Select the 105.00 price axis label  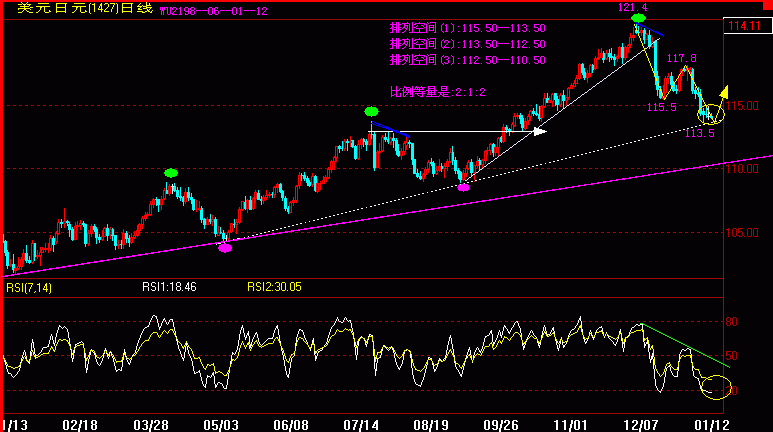click(742, 232)
